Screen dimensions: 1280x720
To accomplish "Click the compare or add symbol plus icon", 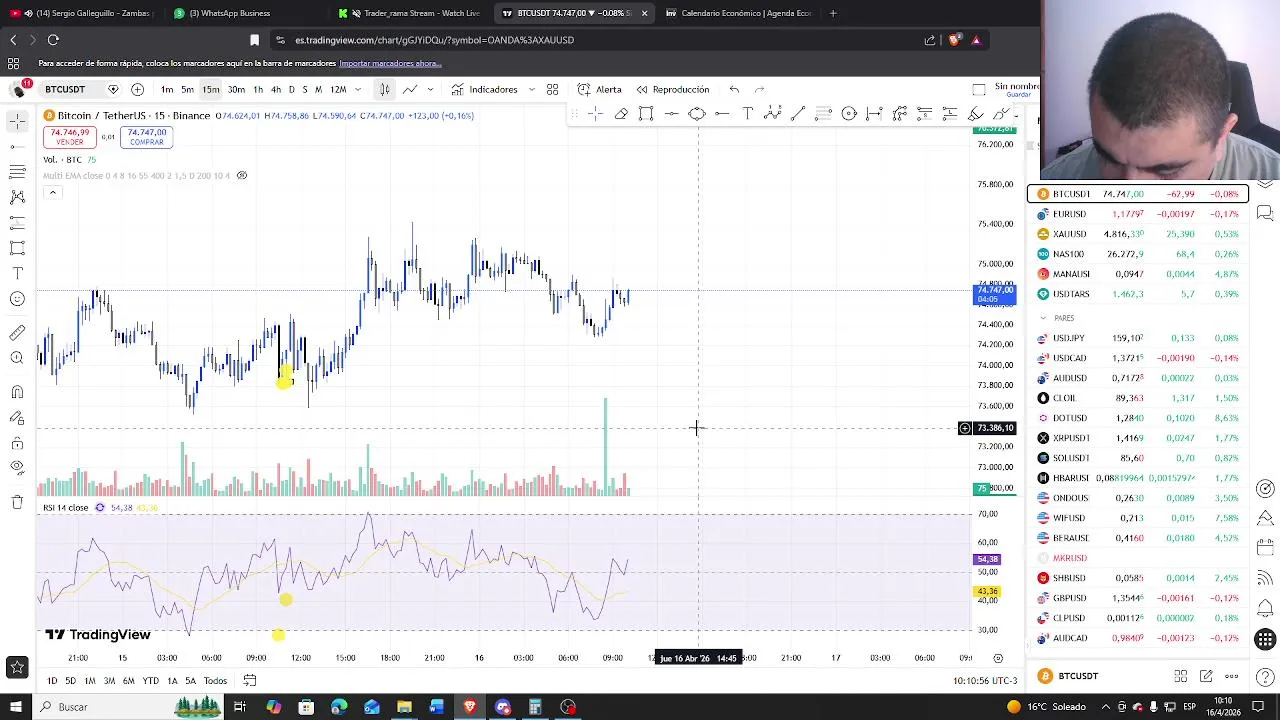I will click(138, 89).
